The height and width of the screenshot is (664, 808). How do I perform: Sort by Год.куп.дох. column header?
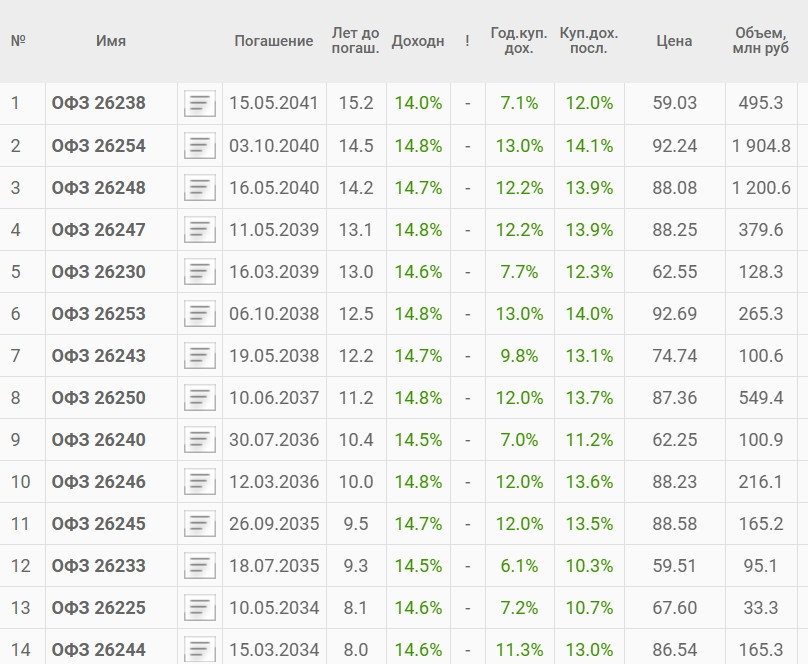point(519,41)
